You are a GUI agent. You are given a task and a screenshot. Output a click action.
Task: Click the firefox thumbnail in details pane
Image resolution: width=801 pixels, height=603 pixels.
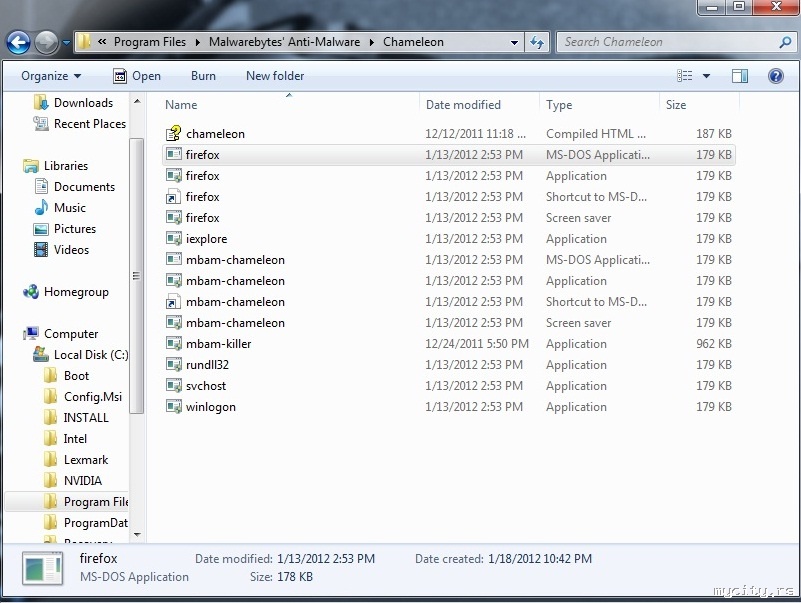pos(43,568)
